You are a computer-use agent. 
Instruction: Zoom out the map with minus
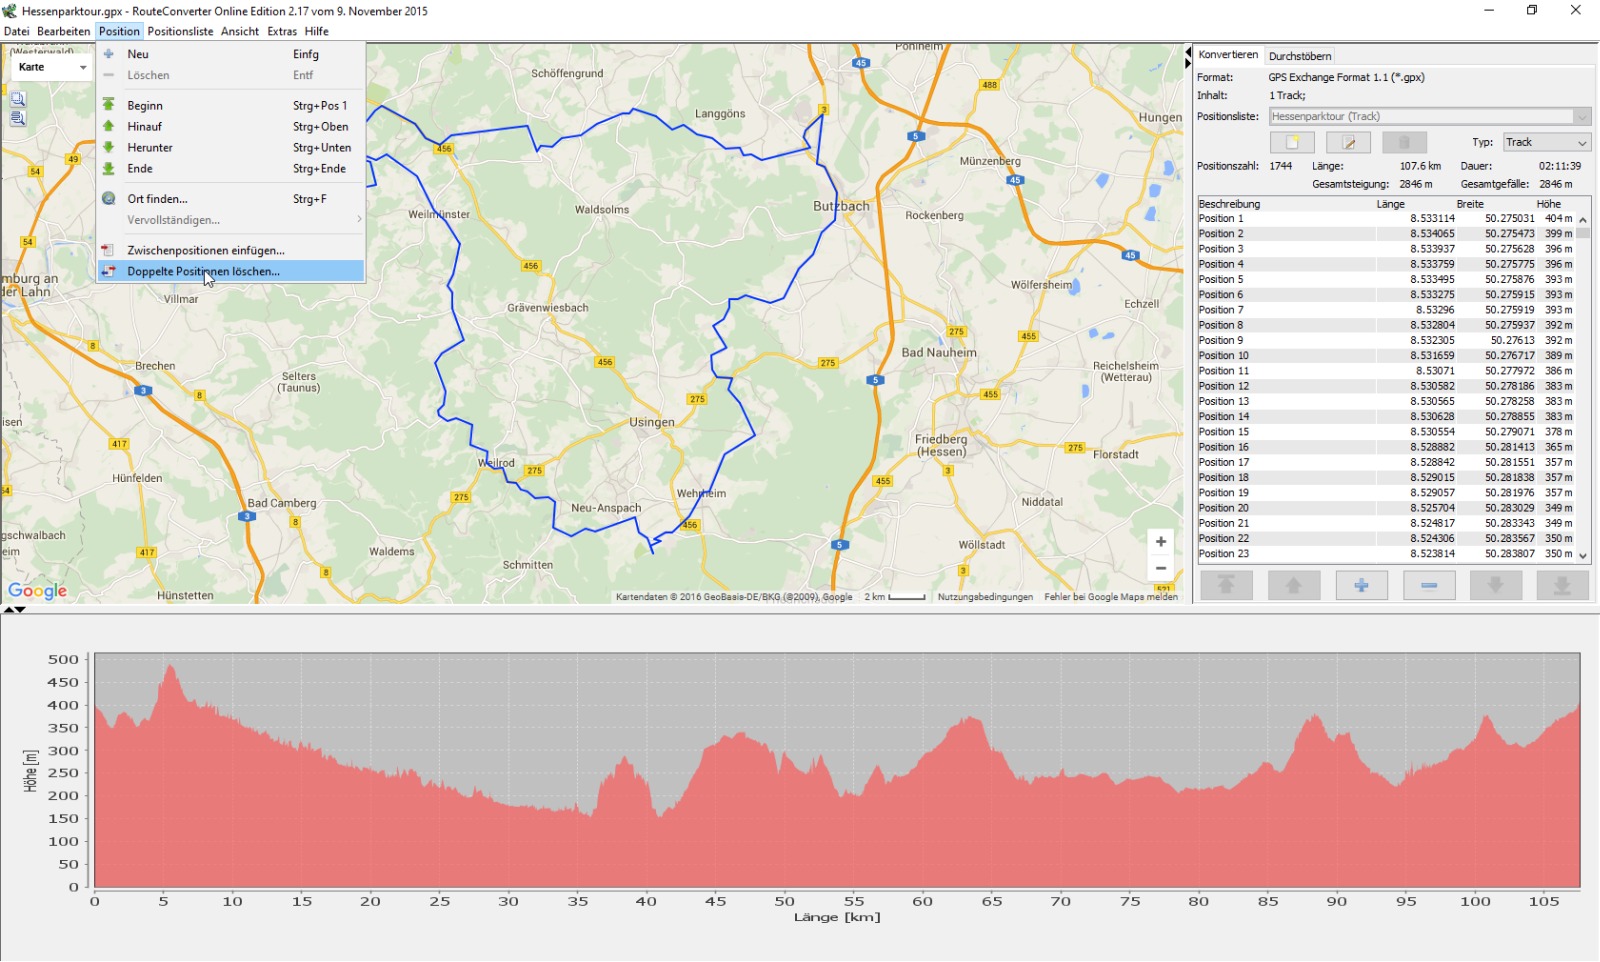1160,568
